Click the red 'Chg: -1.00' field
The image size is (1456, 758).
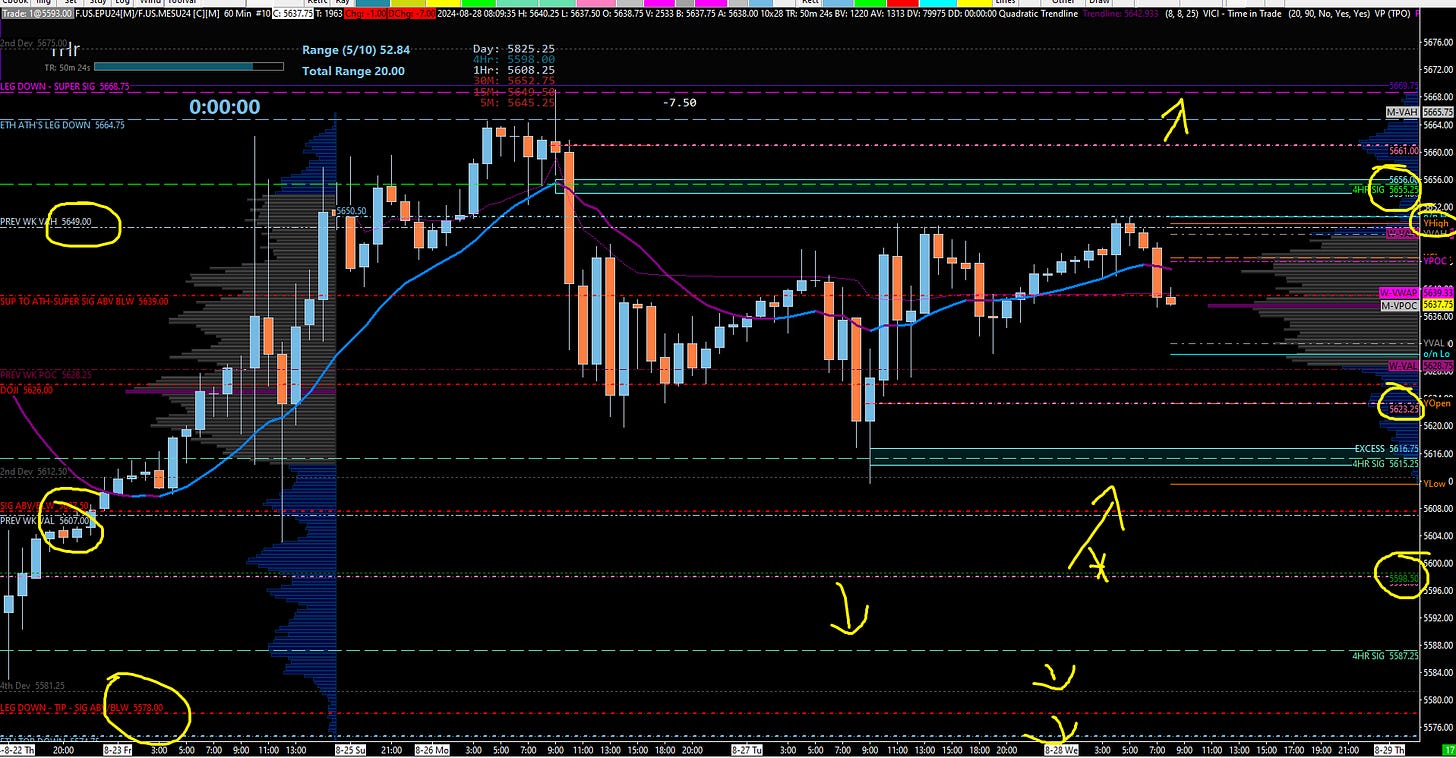click(x=365, y=14)
